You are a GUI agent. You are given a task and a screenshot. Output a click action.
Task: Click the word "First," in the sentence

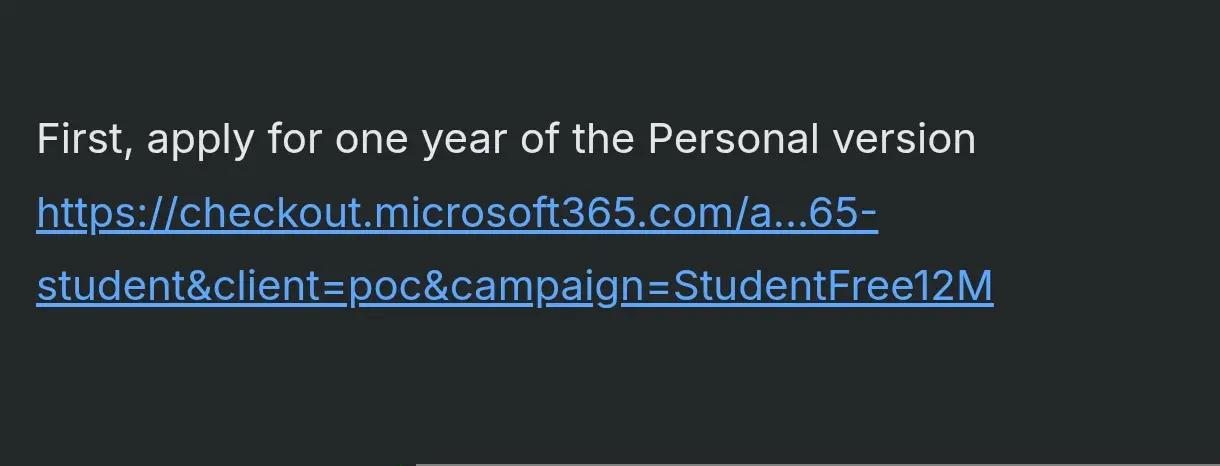click(85, 139)
